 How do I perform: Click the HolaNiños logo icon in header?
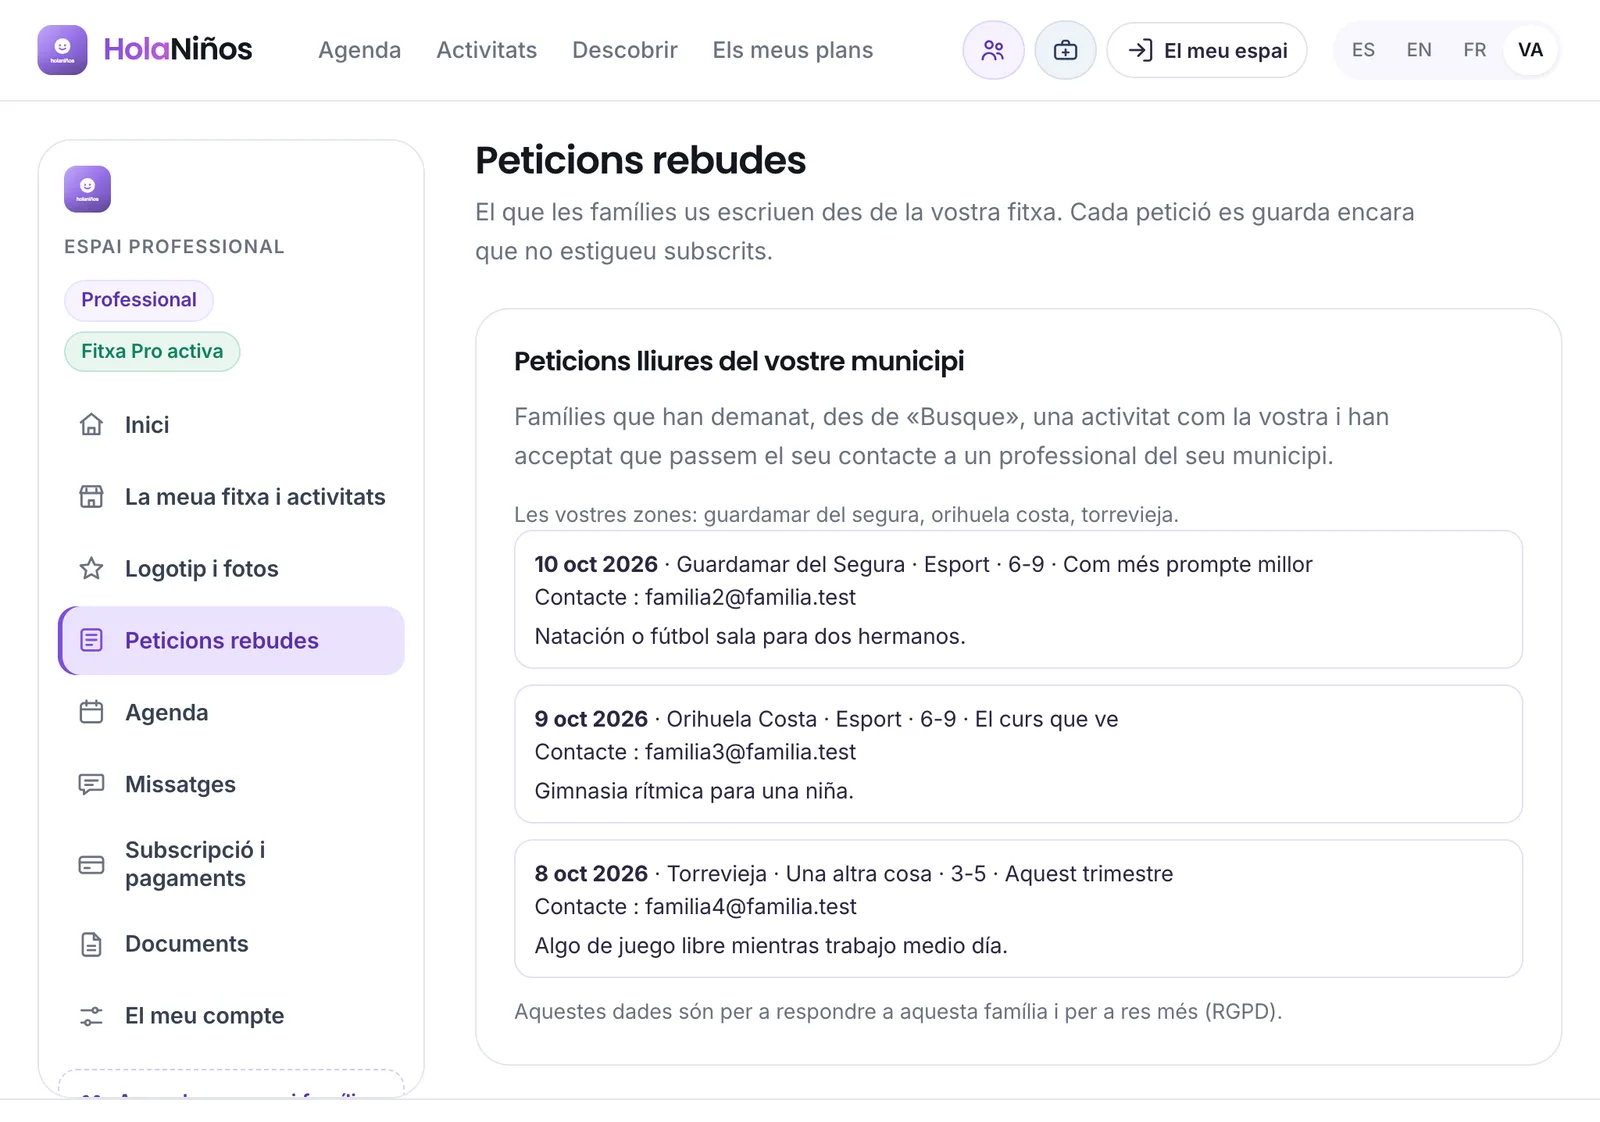[x=62, y=50]
